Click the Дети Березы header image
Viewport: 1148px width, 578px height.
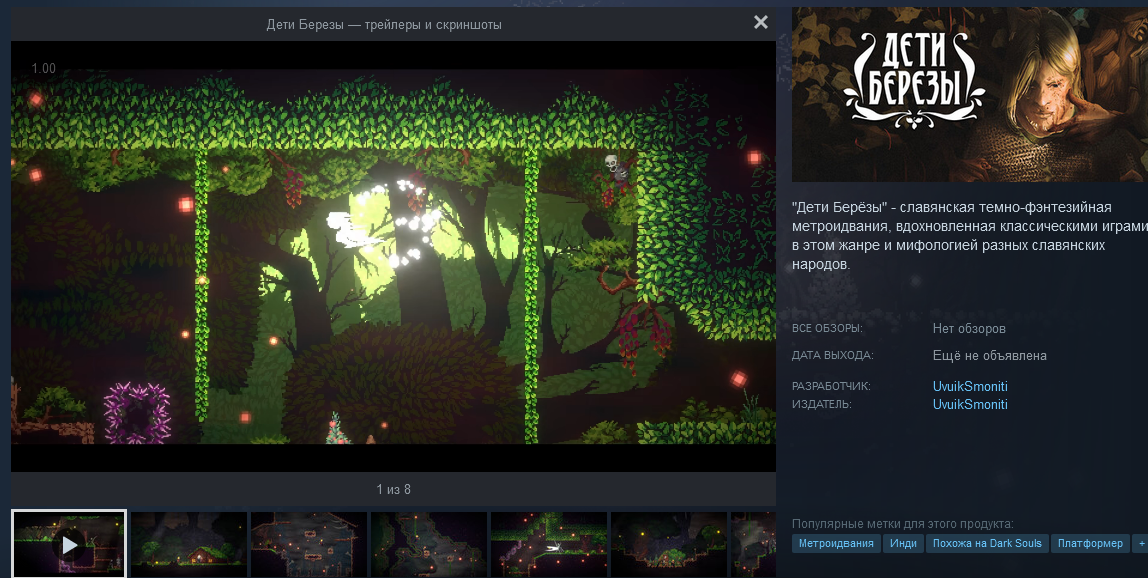click(x=970, y=95)
